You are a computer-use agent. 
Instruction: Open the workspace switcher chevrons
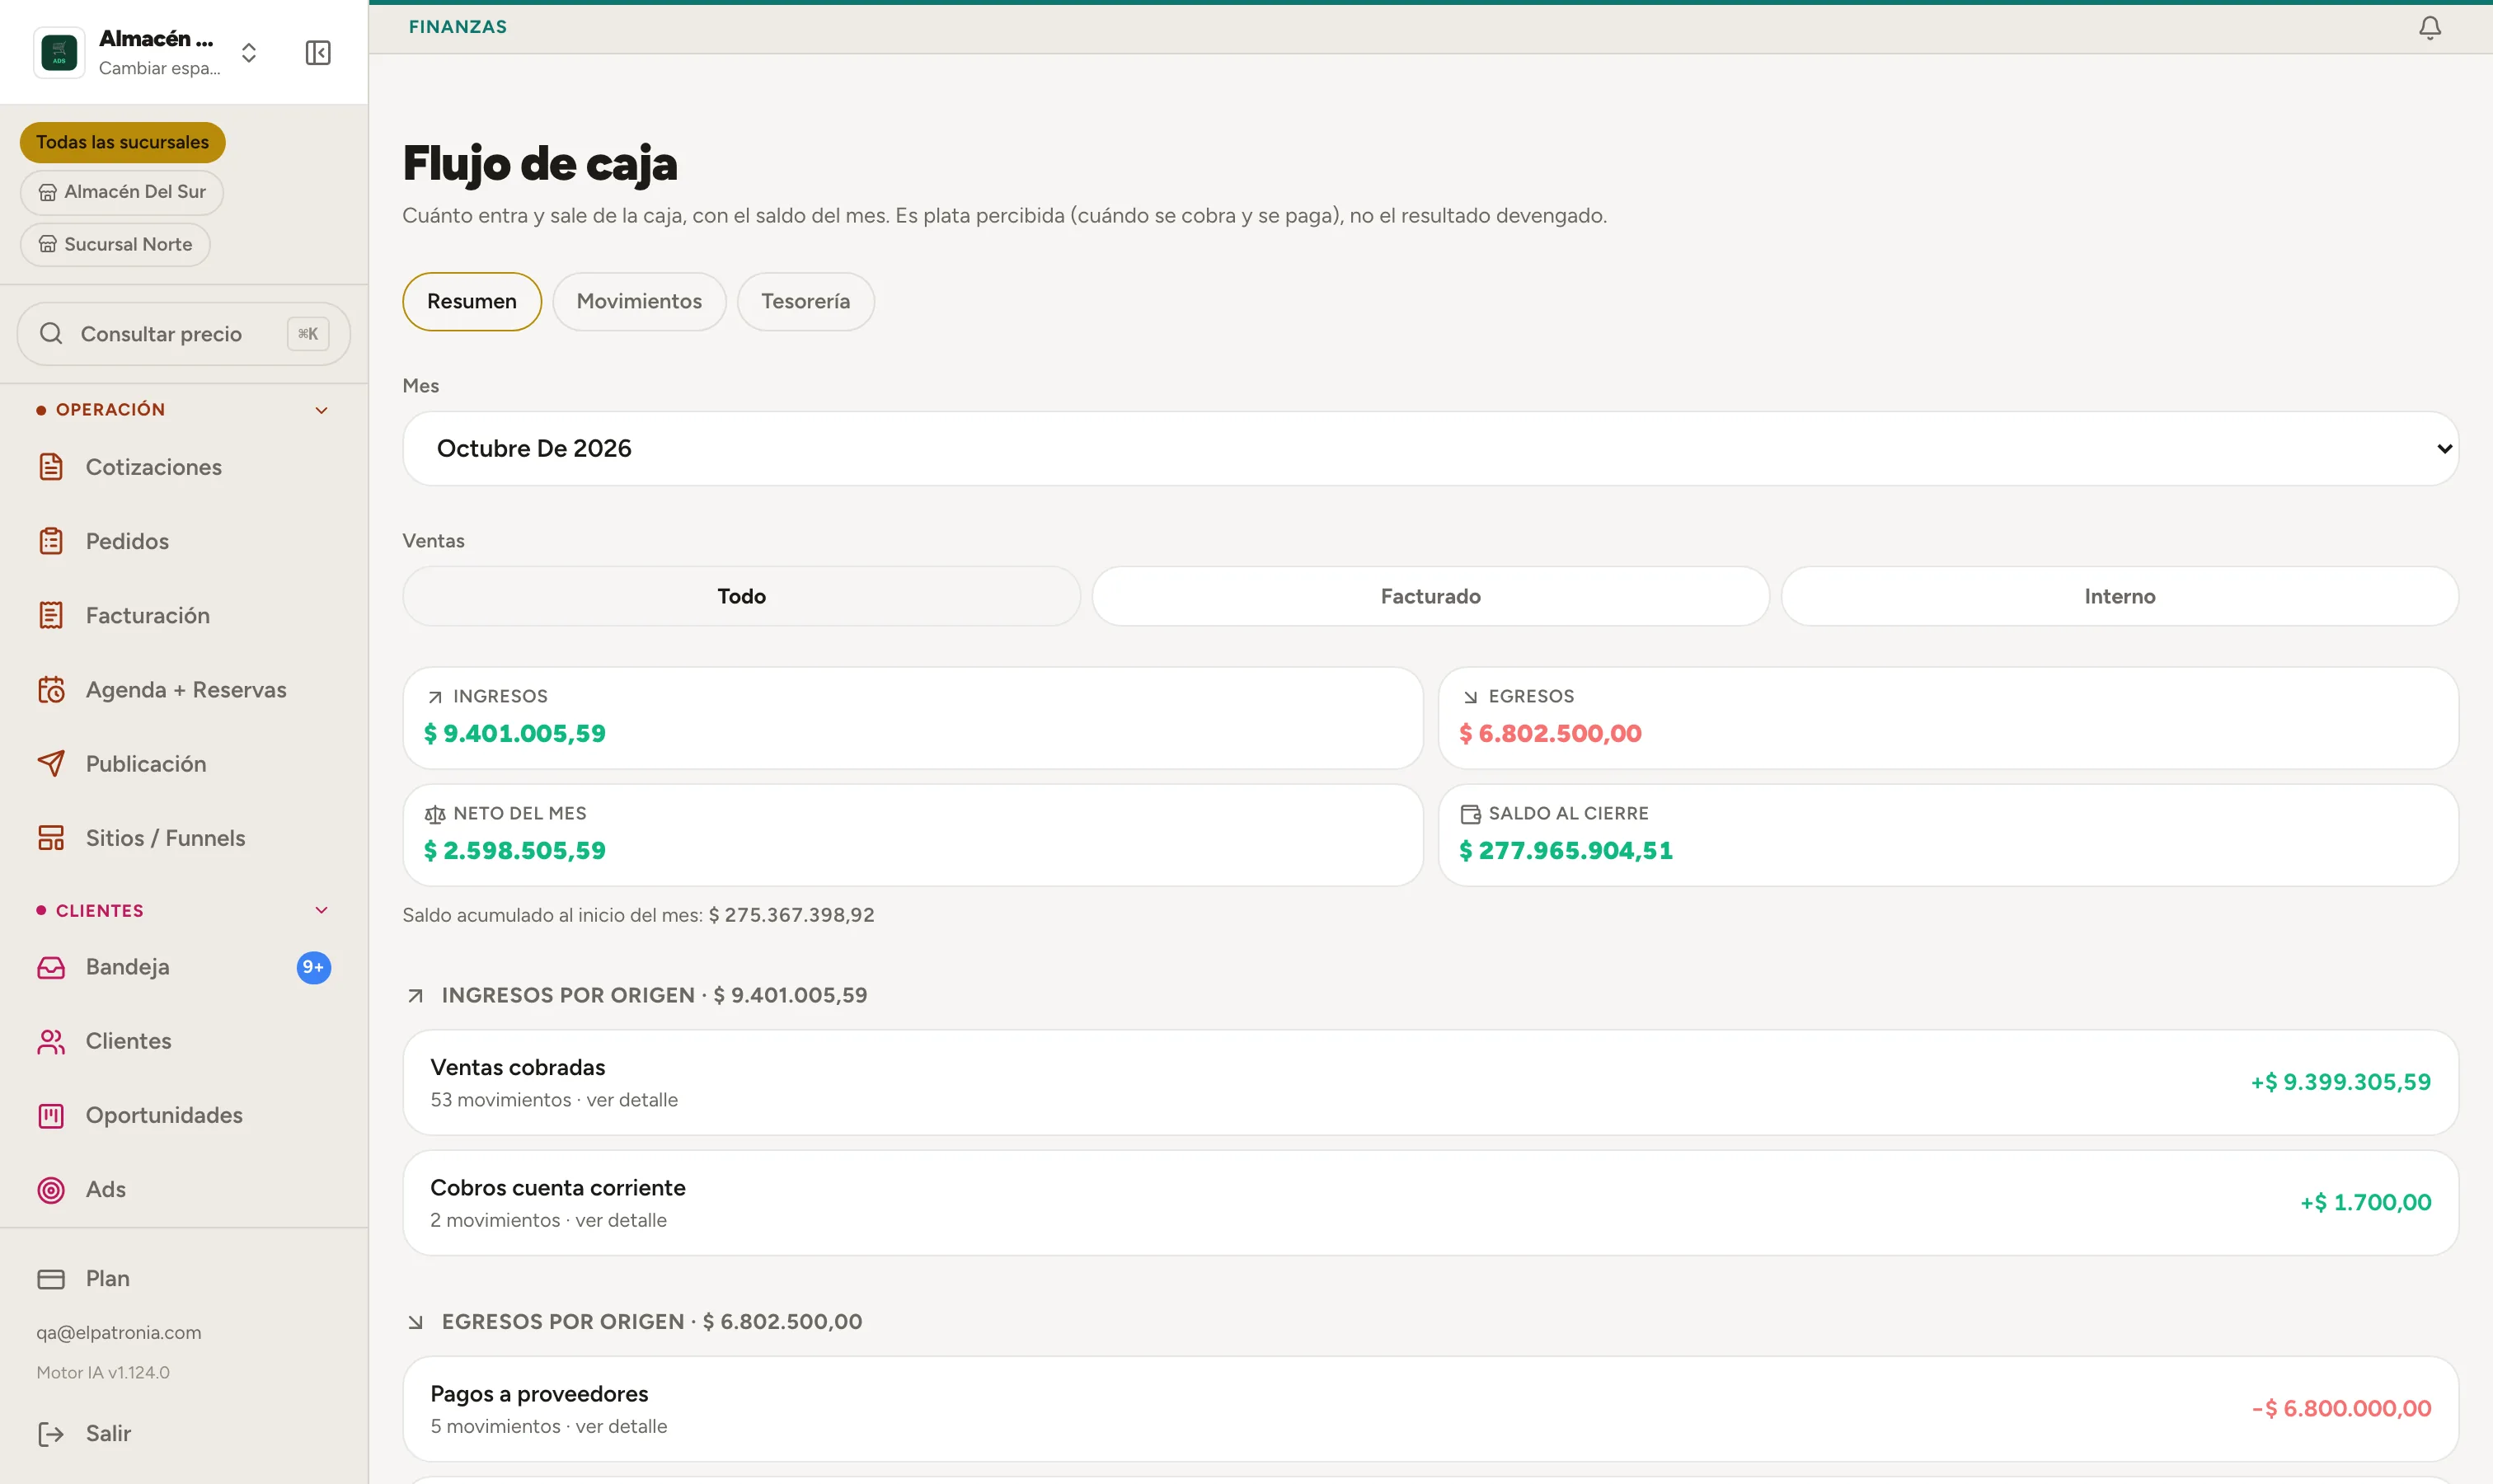(x=249, y=53)
